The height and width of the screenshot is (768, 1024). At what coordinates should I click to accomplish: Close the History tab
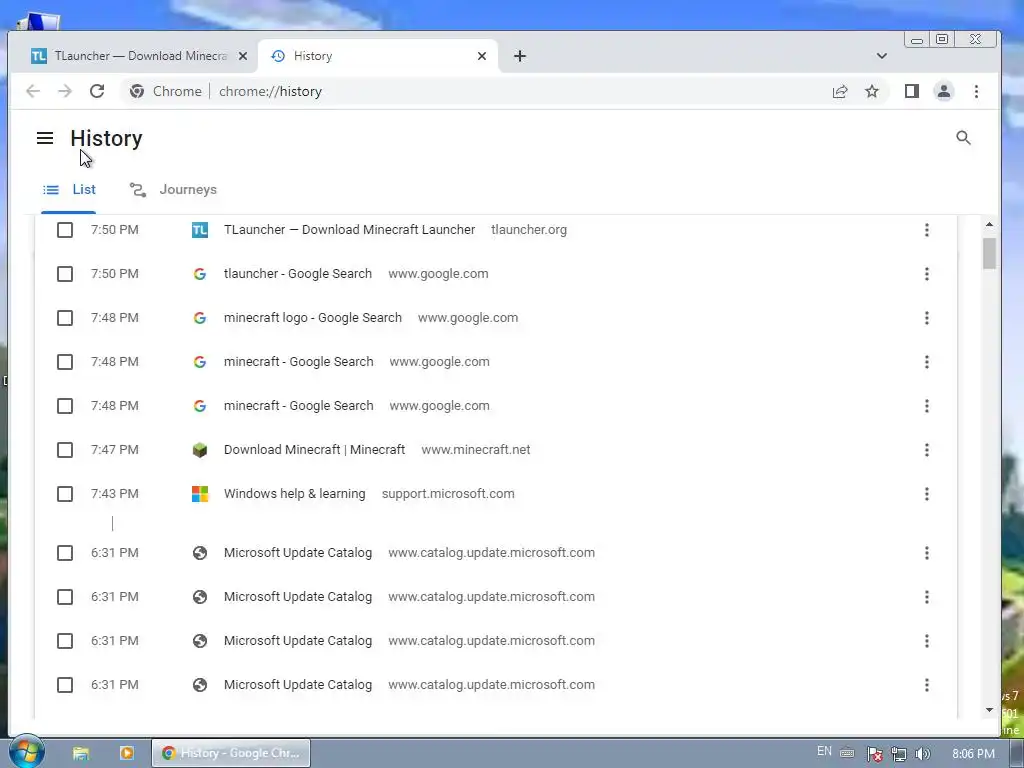pos(482,56)
